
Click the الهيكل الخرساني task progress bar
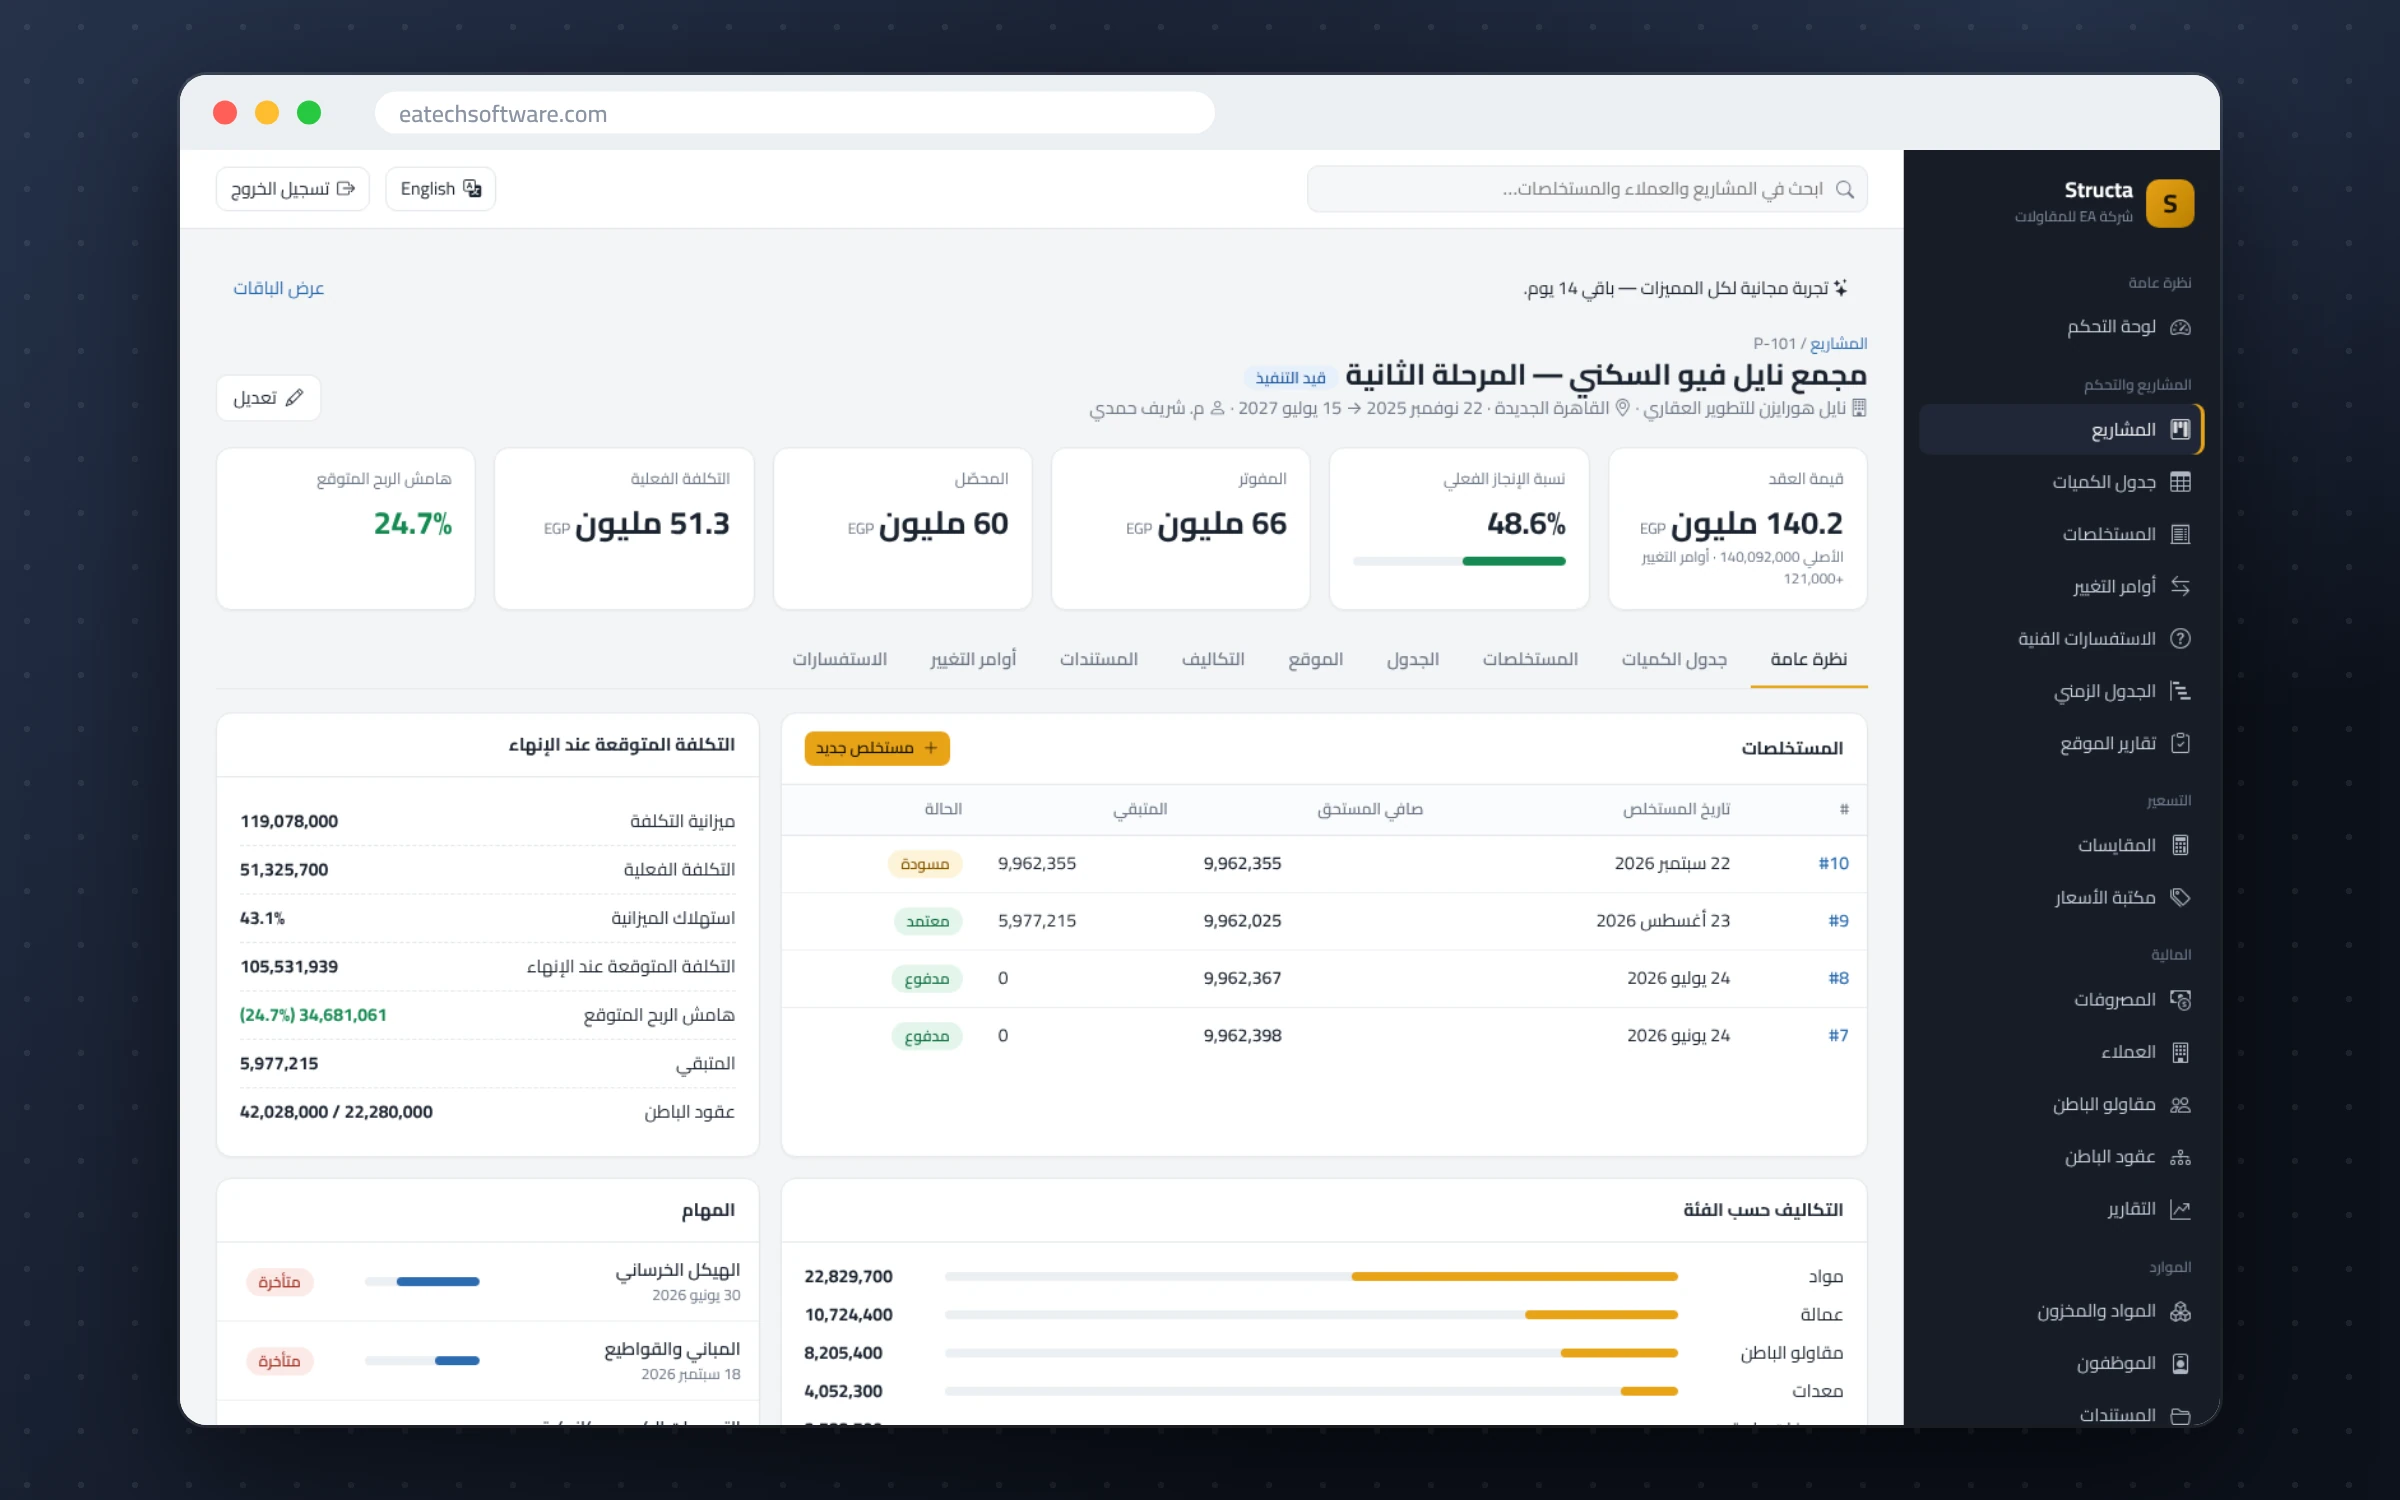[422, 1281]
